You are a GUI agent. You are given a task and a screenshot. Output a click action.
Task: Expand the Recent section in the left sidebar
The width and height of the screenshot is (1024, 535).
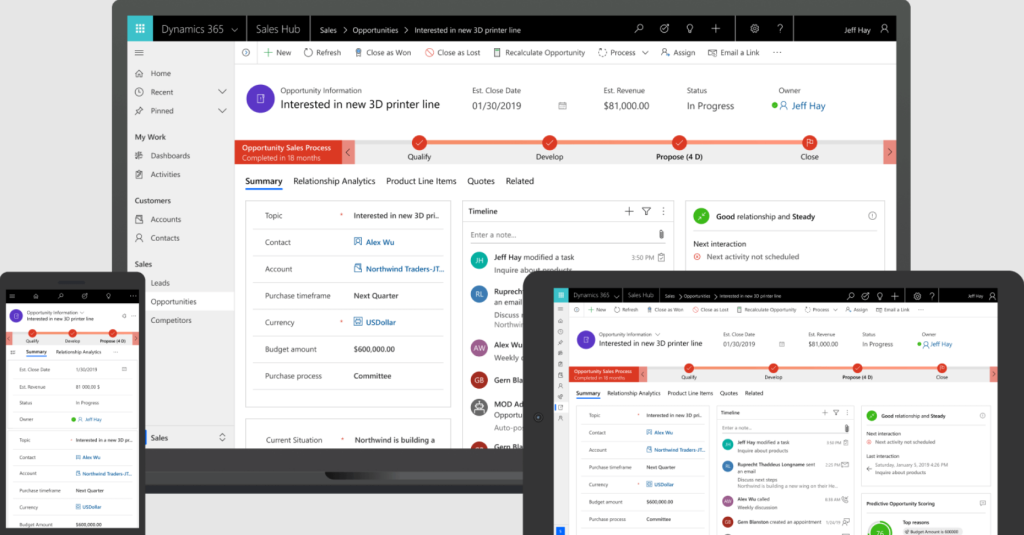tap(222, 92)
